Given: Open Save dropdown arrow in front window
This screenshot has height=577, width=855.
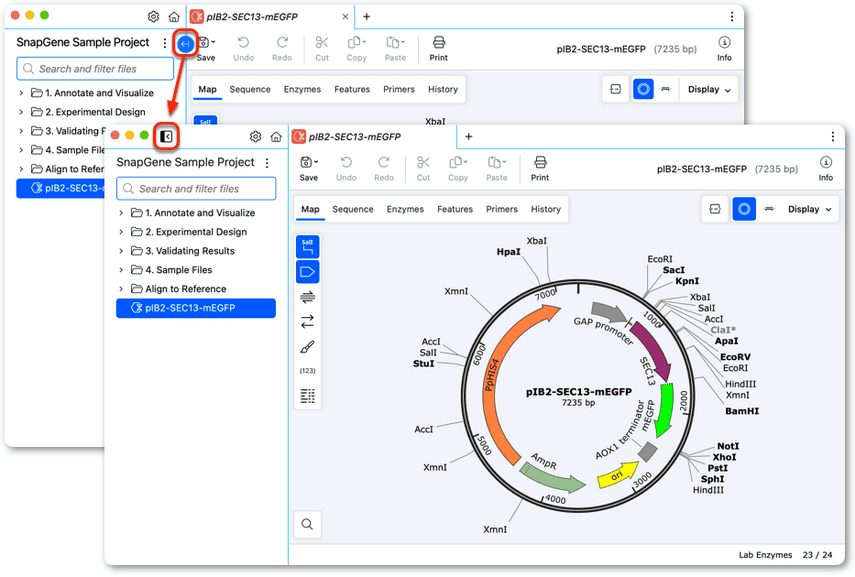Looking at the screenshot, I should coord(316,162).
